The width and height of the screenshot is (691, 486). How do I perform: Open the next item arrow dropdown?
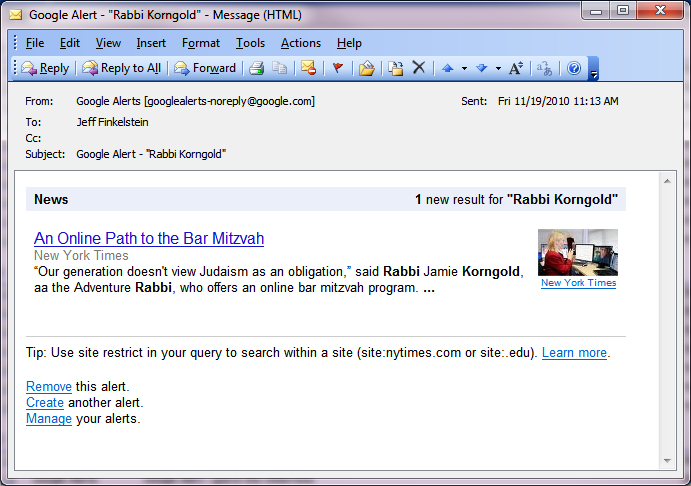pos(498,68)
